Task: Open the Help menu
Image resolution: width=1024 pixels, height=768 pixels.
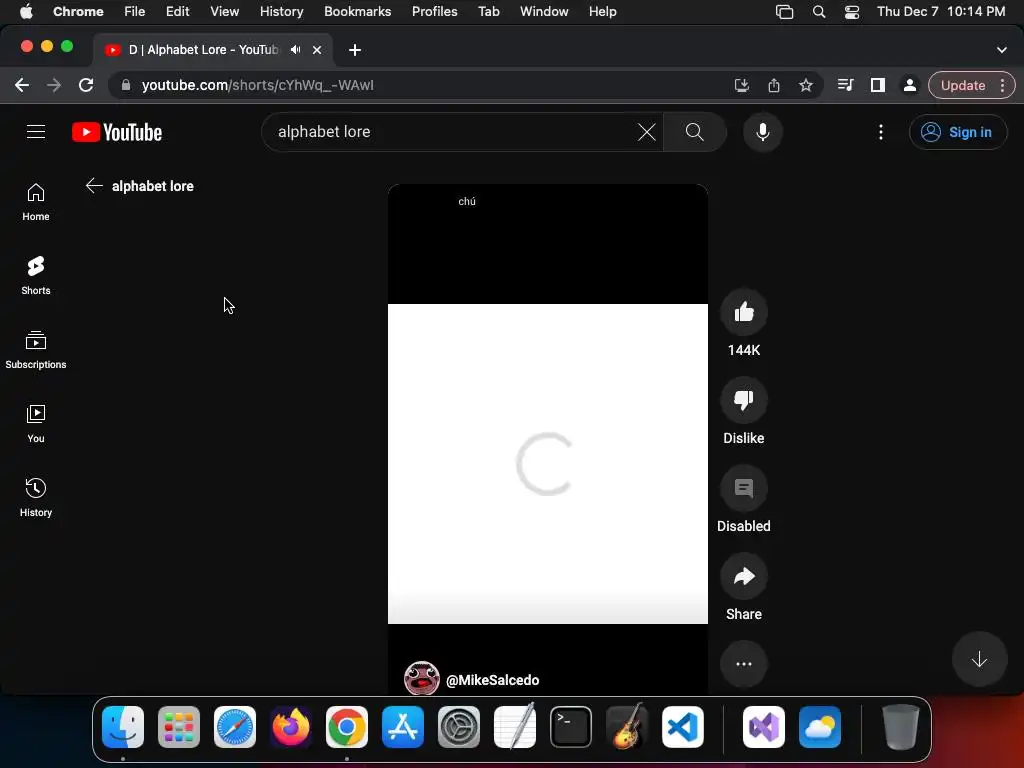Action: (602, 12)
